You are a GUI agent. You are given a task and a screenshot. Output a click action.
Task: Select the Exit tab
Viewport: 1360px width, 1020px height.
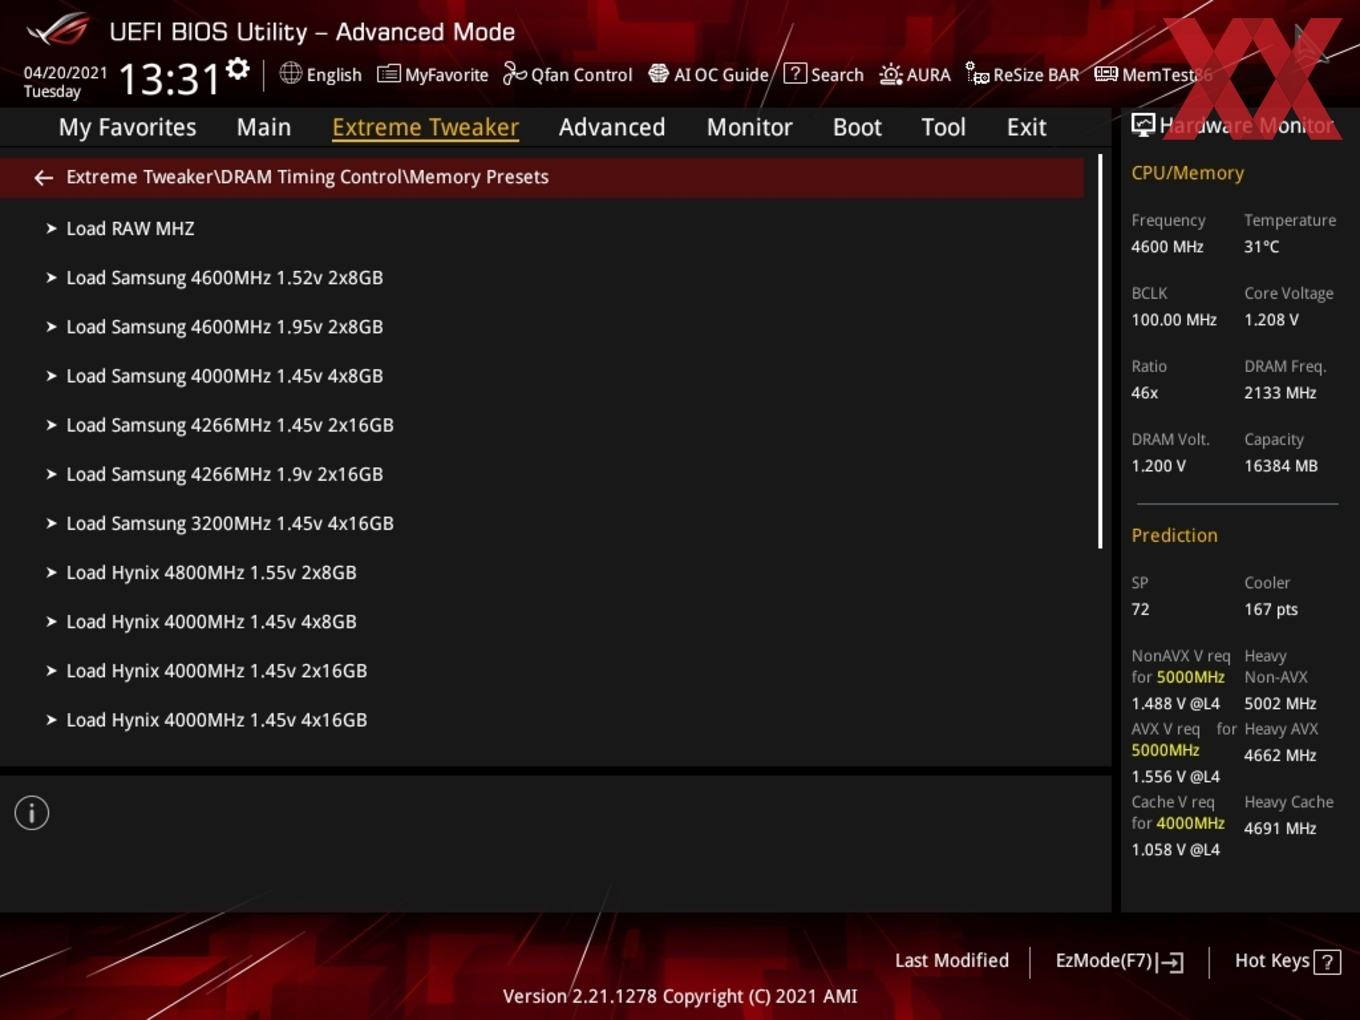click(x=1026, y=127)
